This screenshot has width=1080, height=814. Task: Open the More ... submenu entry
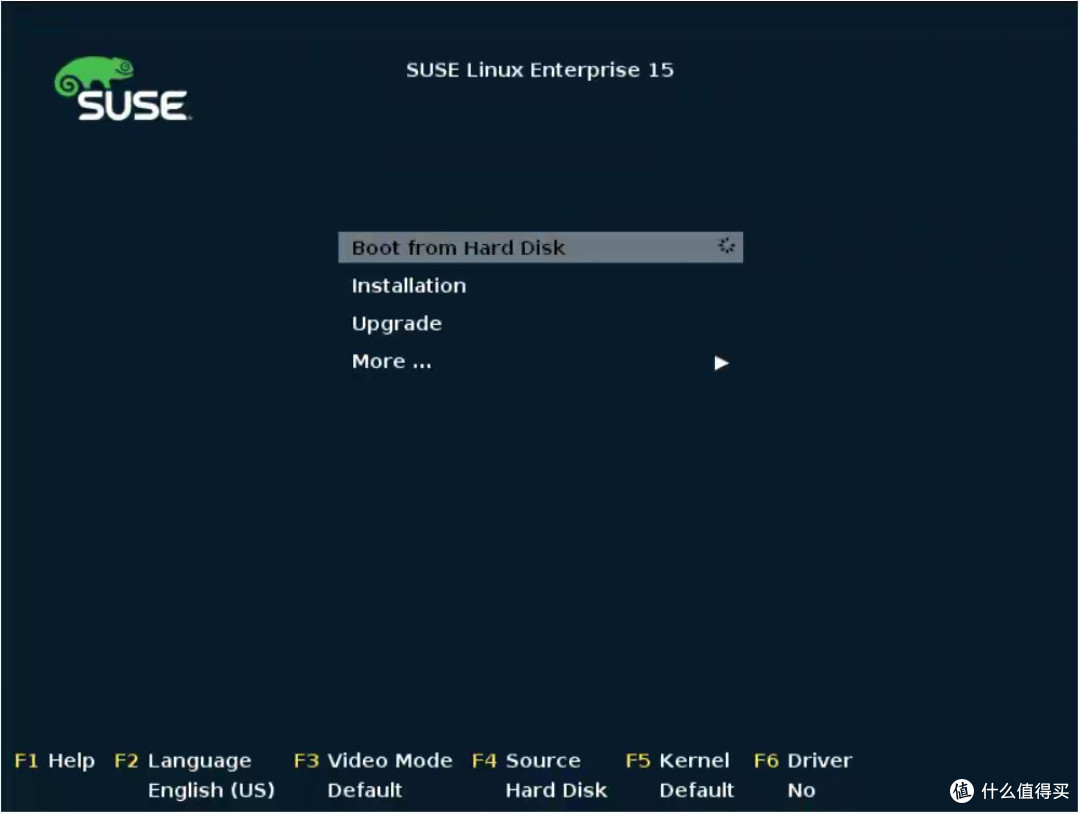(391, 362)
